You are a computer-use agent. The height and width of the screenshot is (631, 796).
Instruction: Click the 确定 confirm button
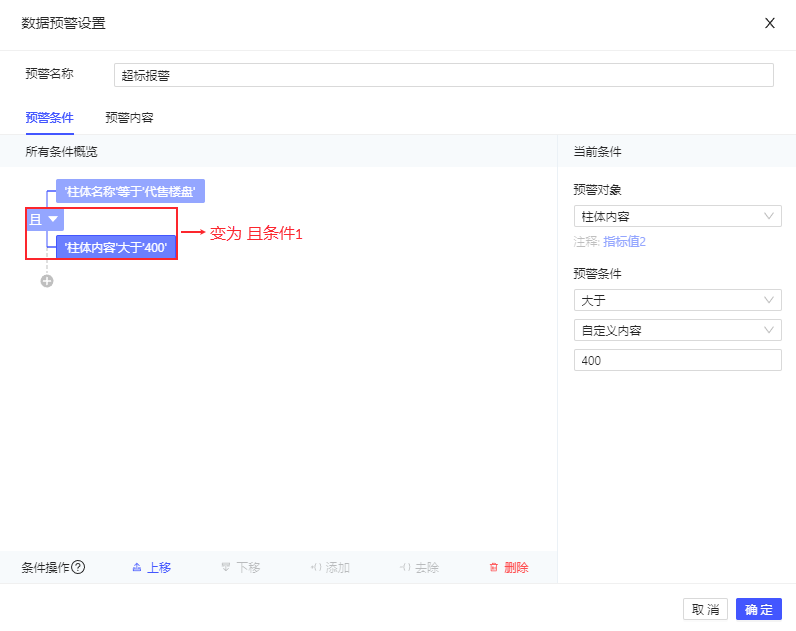click(758, 609)
